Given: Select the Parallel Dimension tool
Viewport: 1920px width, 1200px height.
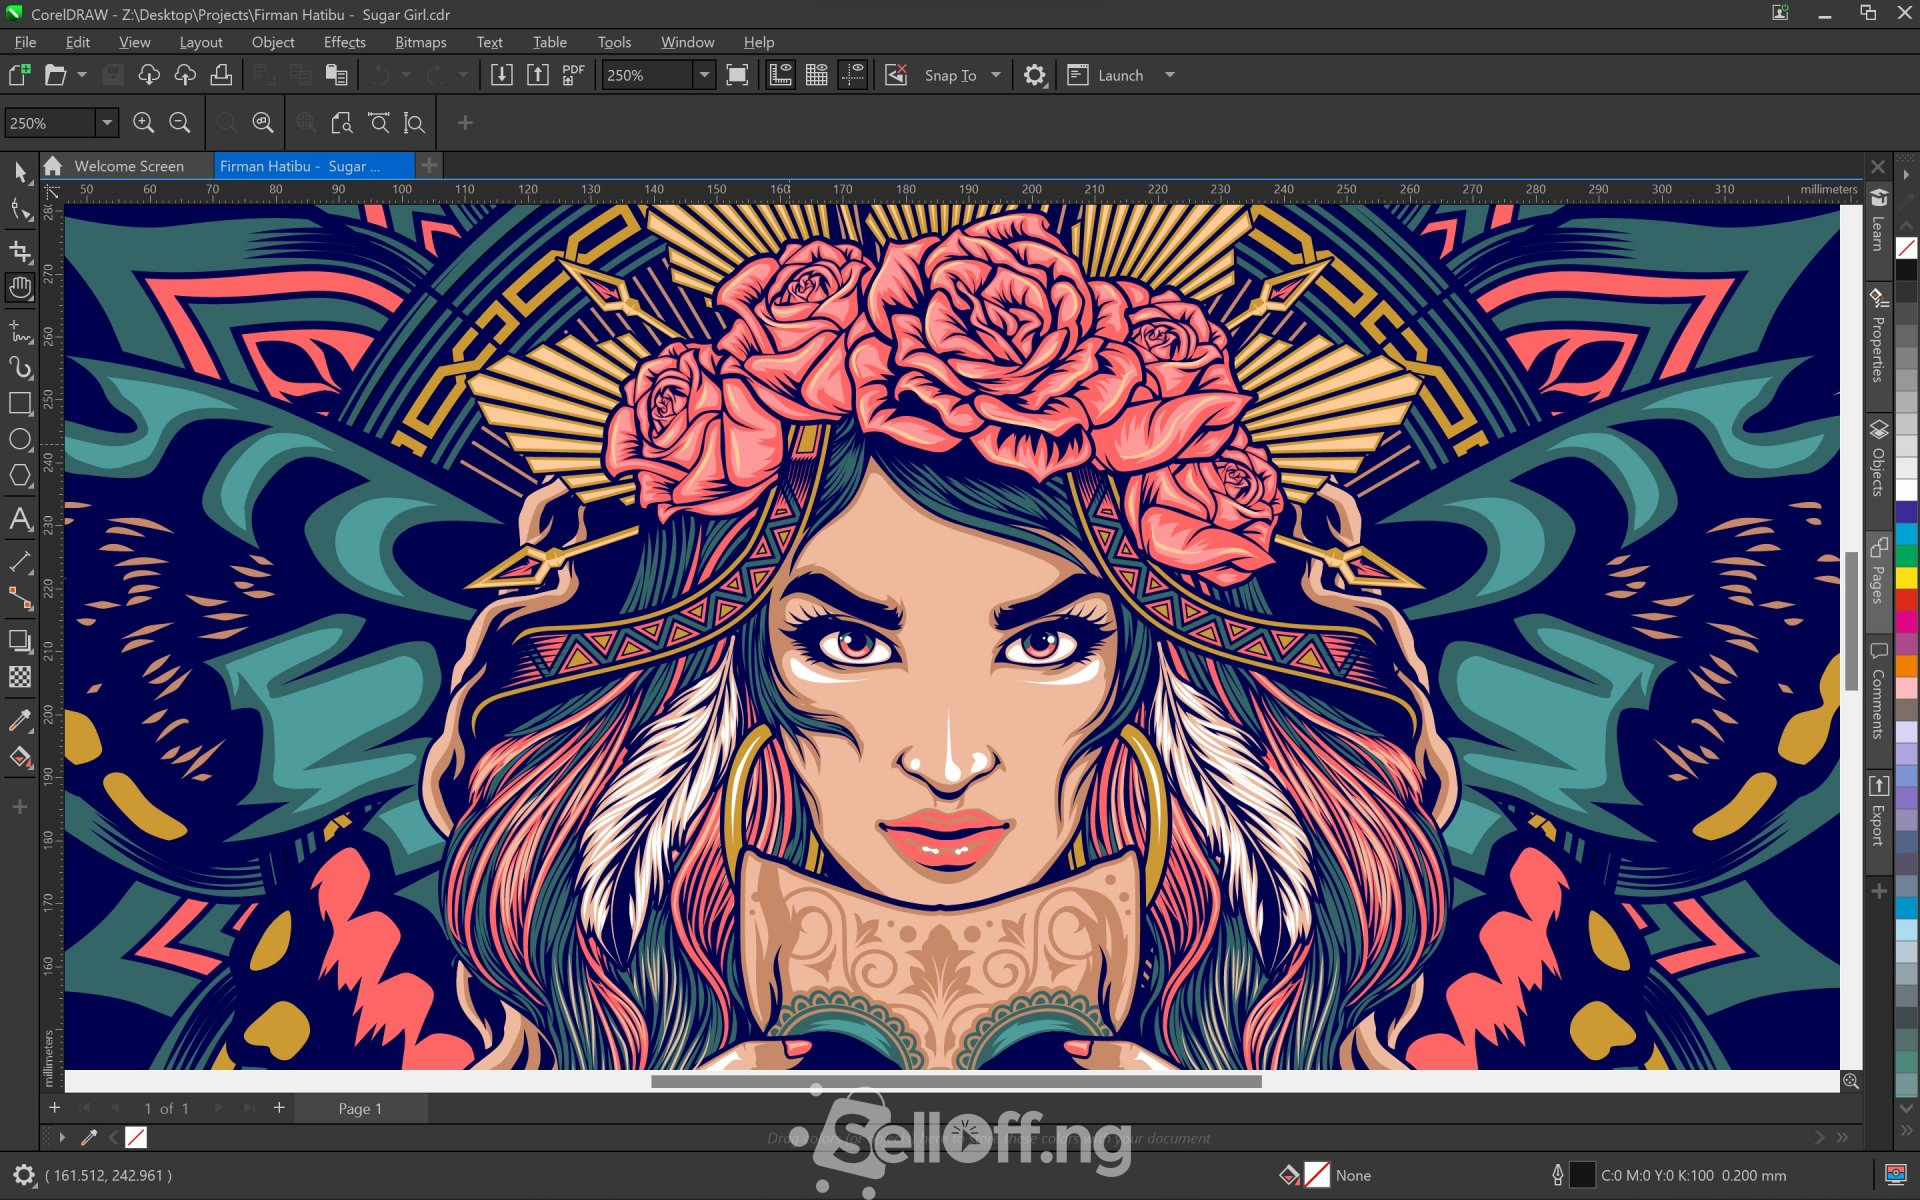Looking at the screenshot, I should coord(20,561).
